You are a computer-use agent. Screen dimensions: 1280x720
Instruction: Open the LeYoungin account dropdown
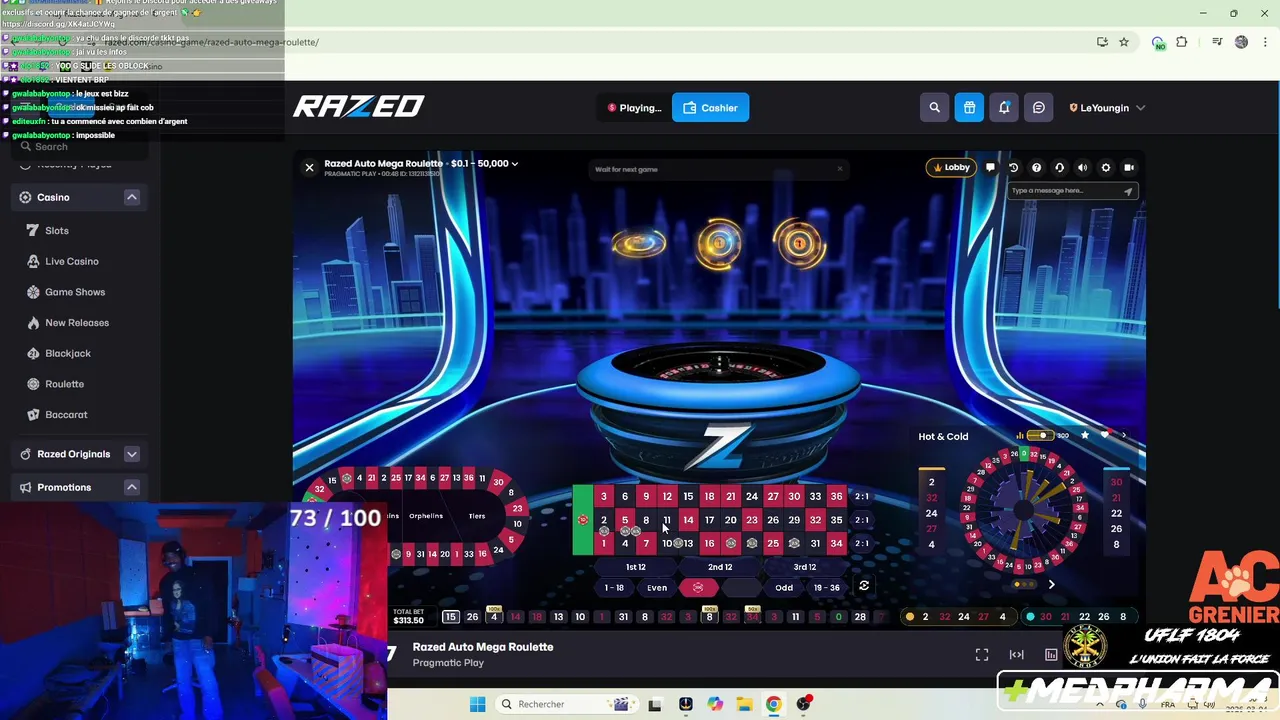[1107, 108]
